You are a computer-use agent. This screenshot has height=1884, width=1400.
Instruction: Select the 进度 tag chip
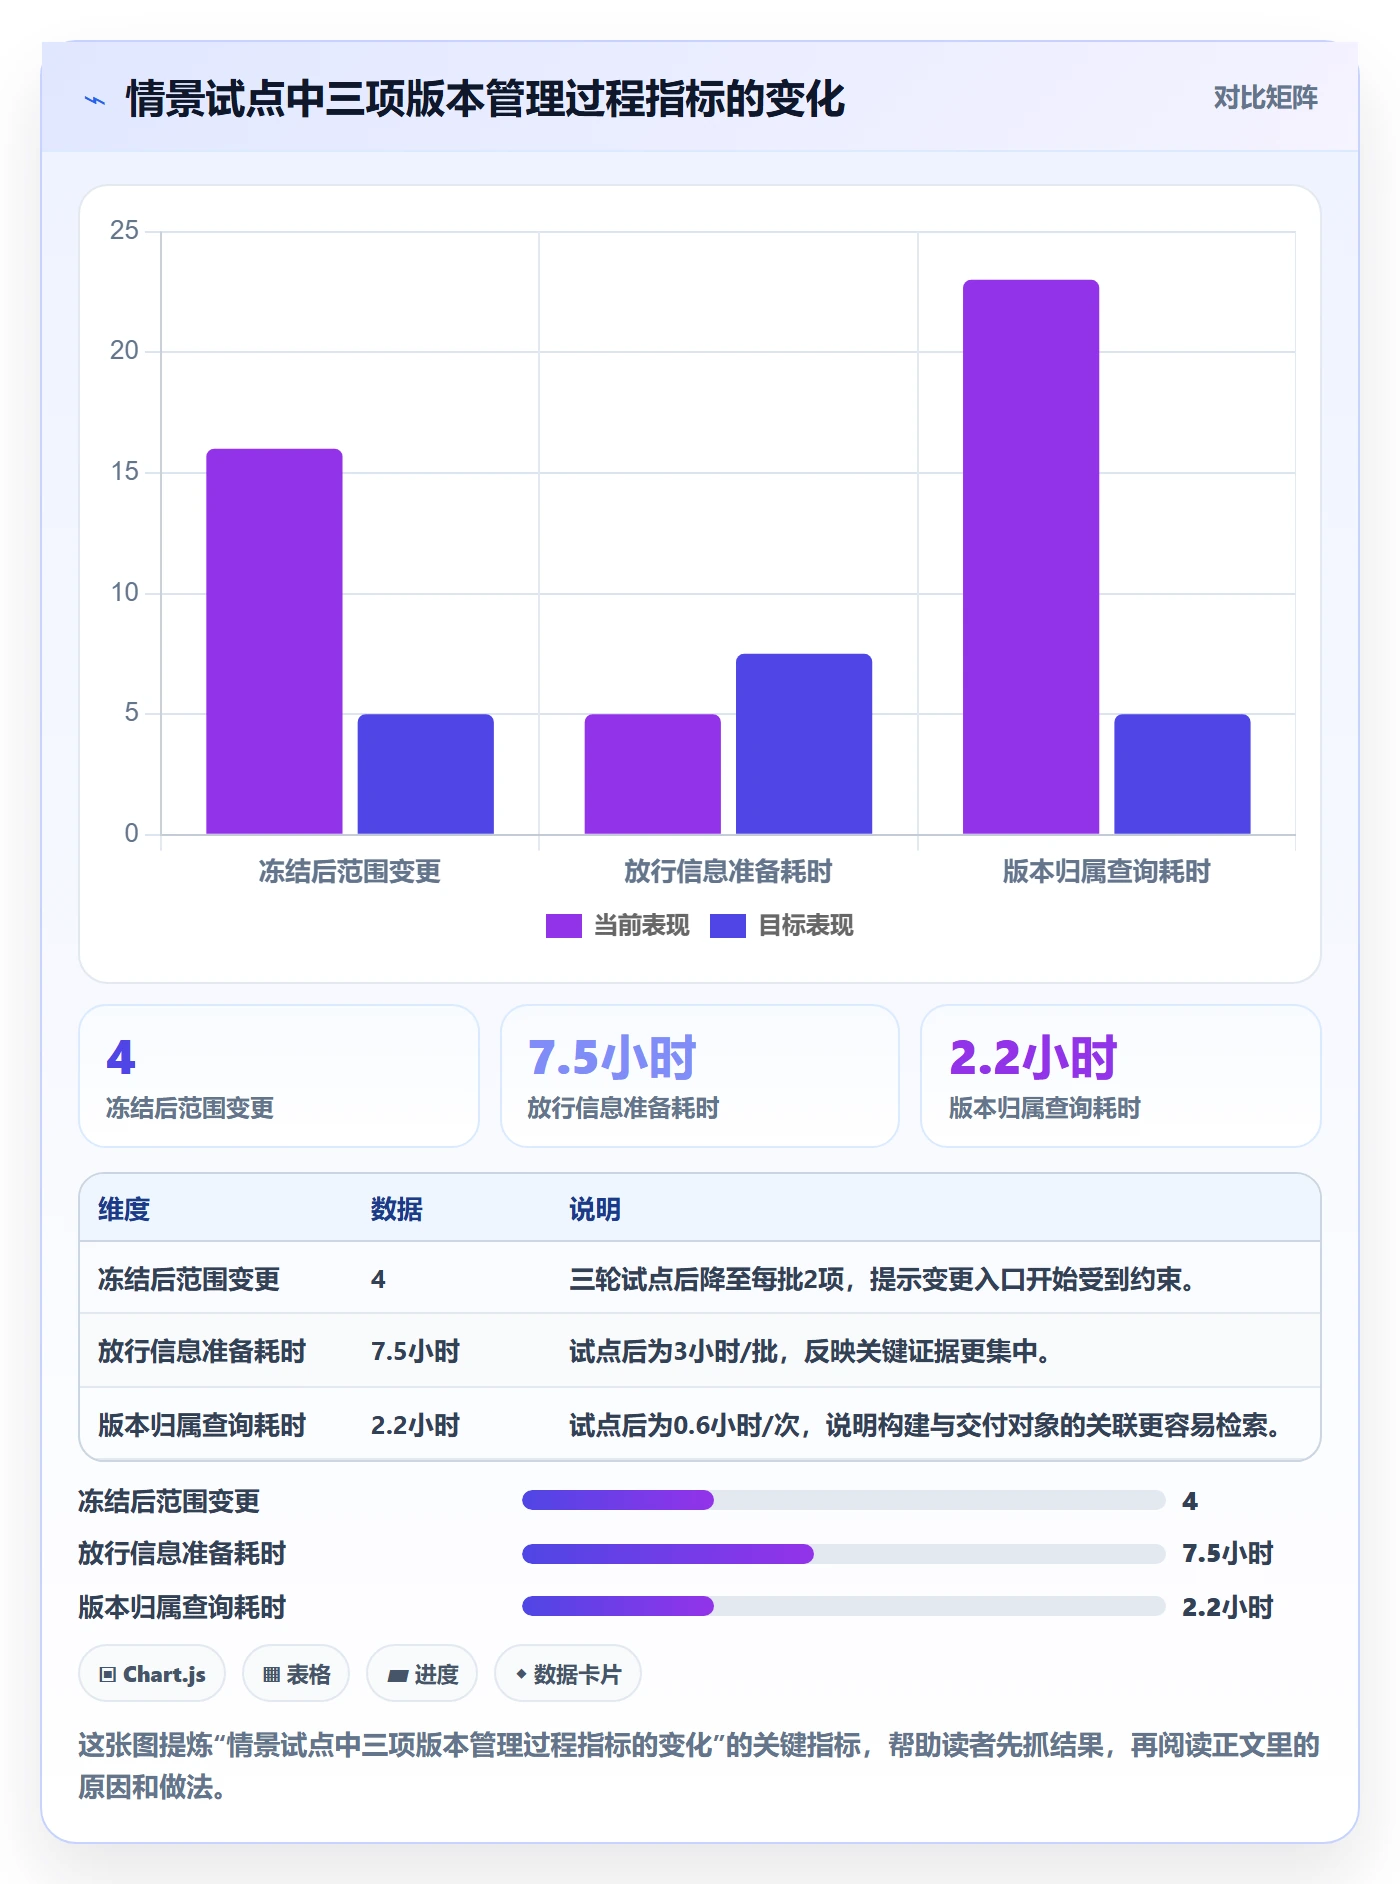click(422, 1674)
